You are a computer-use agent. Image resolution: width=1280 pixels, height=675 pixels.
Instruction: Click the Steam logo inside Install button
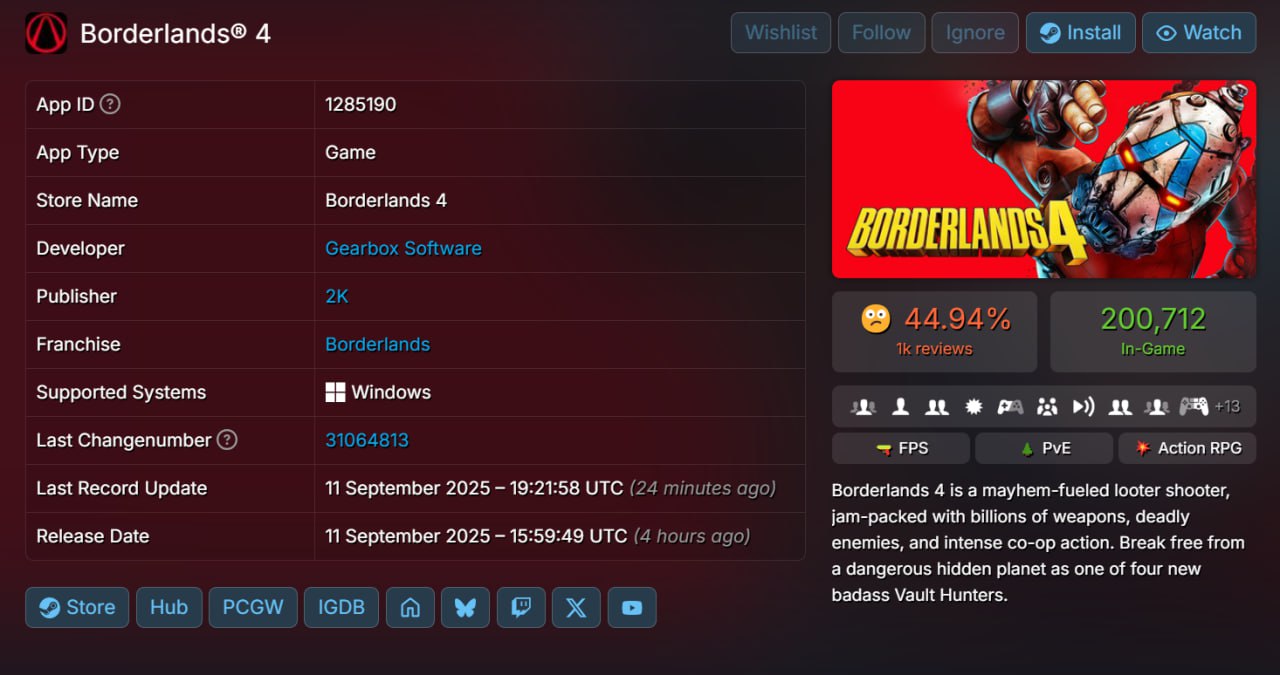pyautogui.click(x=1050, y=33)
